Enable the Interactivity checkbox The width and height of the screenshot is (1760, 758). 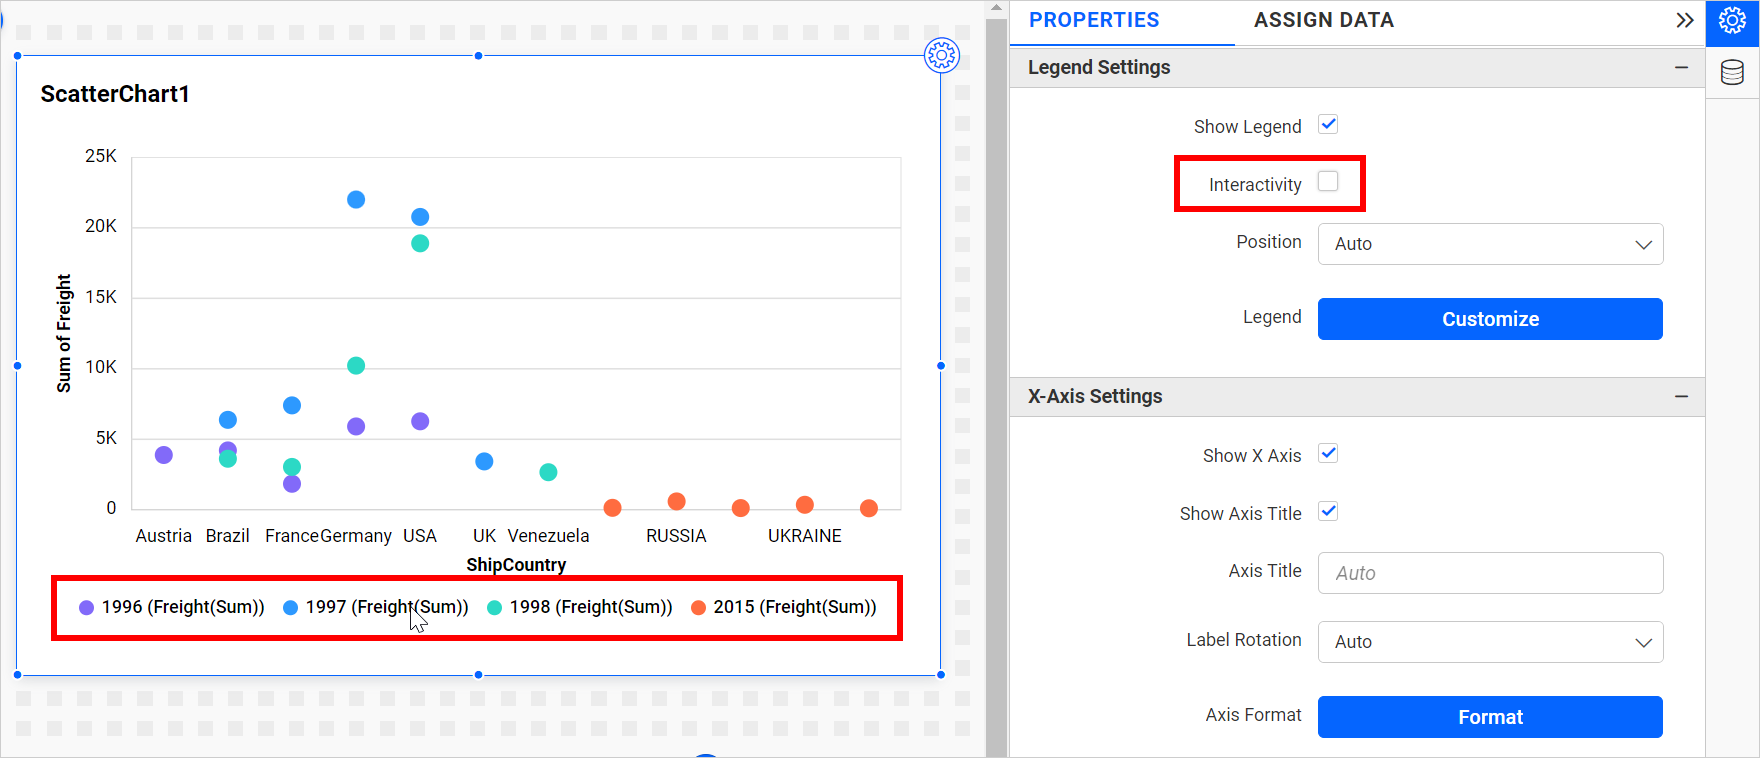[x=1328, y=181]
